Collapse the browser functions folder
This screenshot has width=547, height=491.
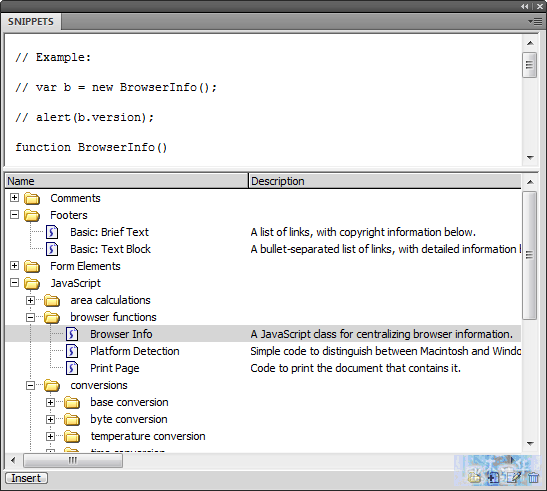(31, 317)
